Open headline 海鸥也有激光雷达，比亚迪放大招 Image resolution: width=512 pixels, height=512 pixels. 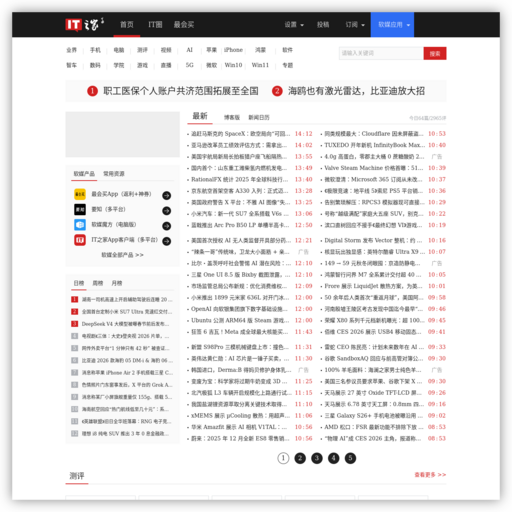point(356,91)
